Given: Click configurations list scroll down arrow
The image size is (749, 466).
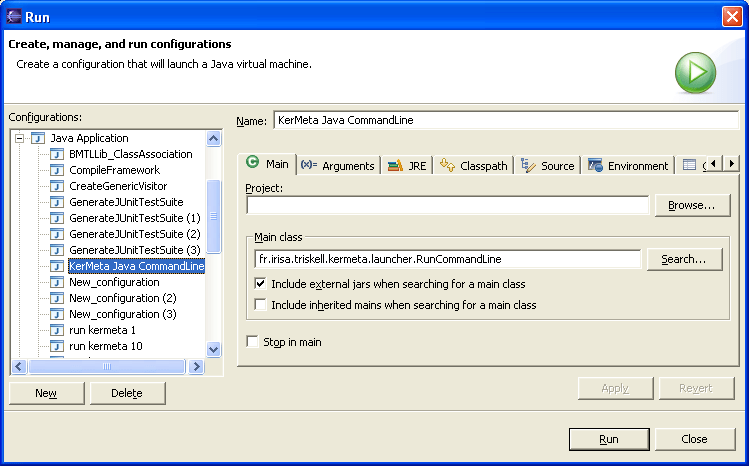Looking at the screenshot, I should (214, 350).
